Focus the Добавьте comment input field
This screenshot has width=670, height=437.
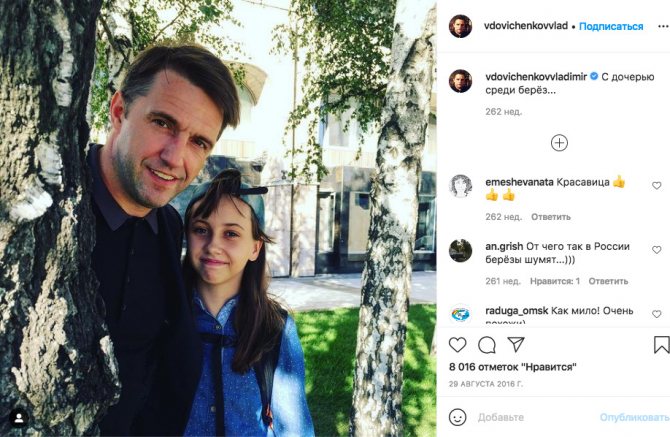pos(536,417)
